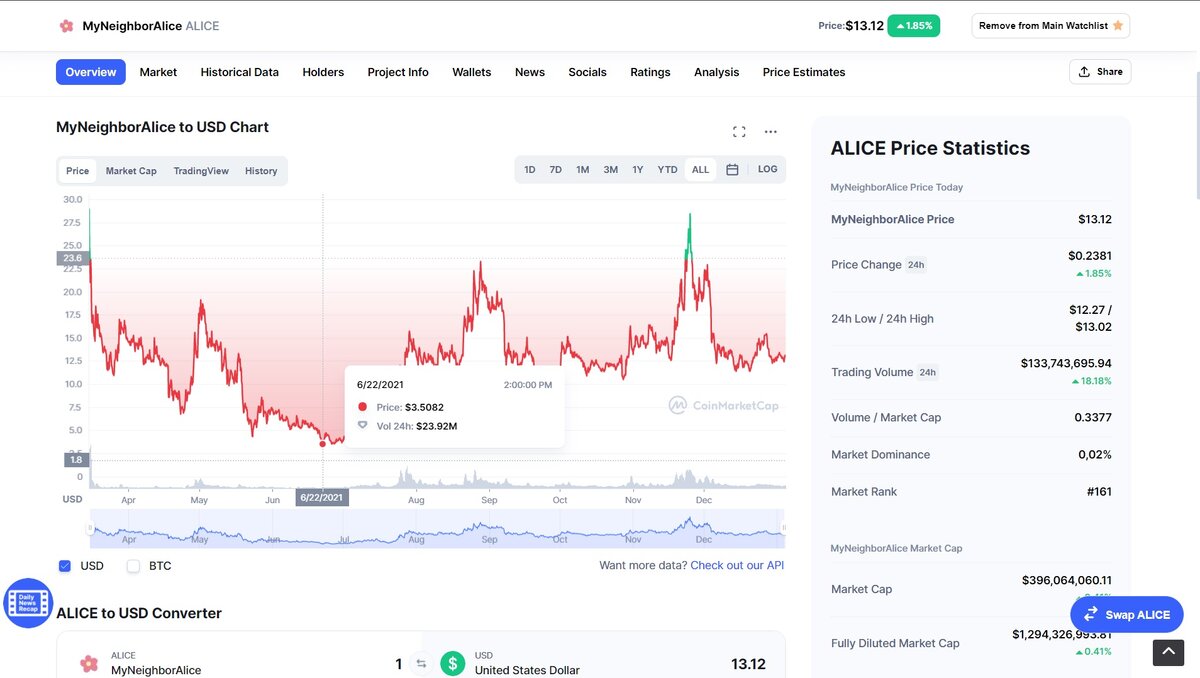Select the 1Y time range
The height and width of the screenshot is (678, 1200).
point(638,170)
